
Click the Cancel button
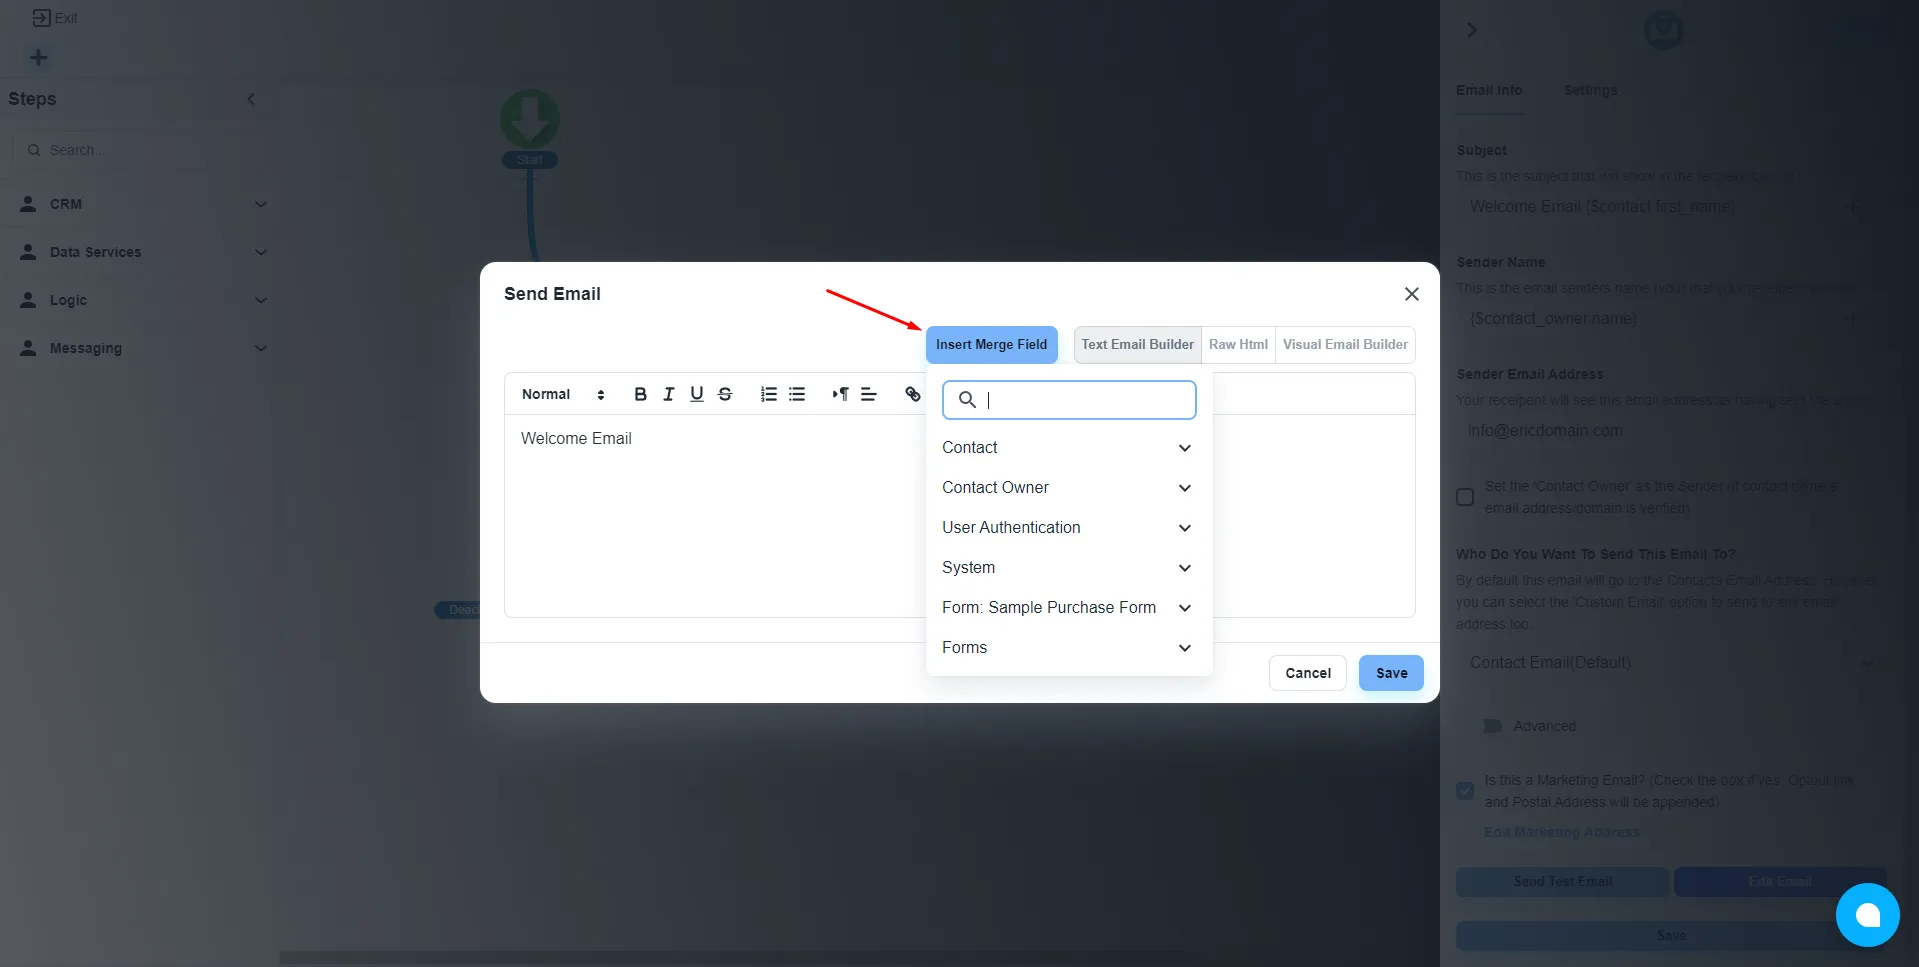(1308, 673)
